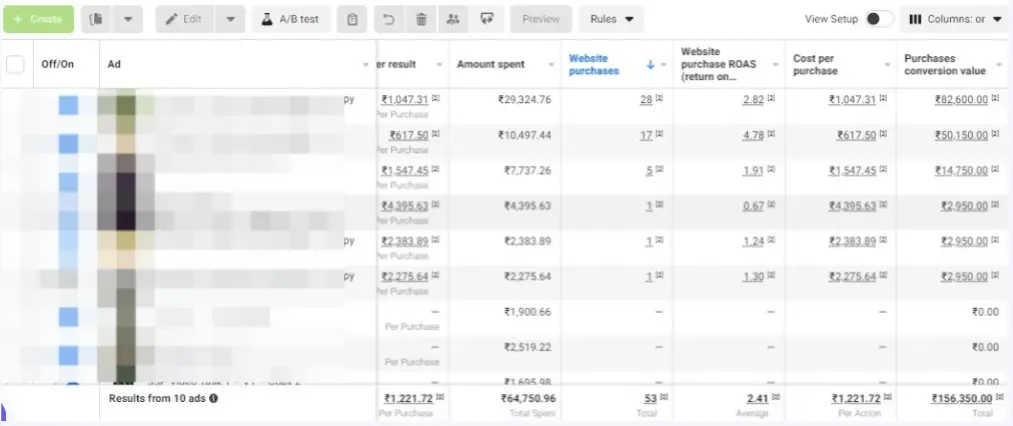1013x426 pixels.
Task: Click the sort arrow on Website purchases column
Action: 650,64
